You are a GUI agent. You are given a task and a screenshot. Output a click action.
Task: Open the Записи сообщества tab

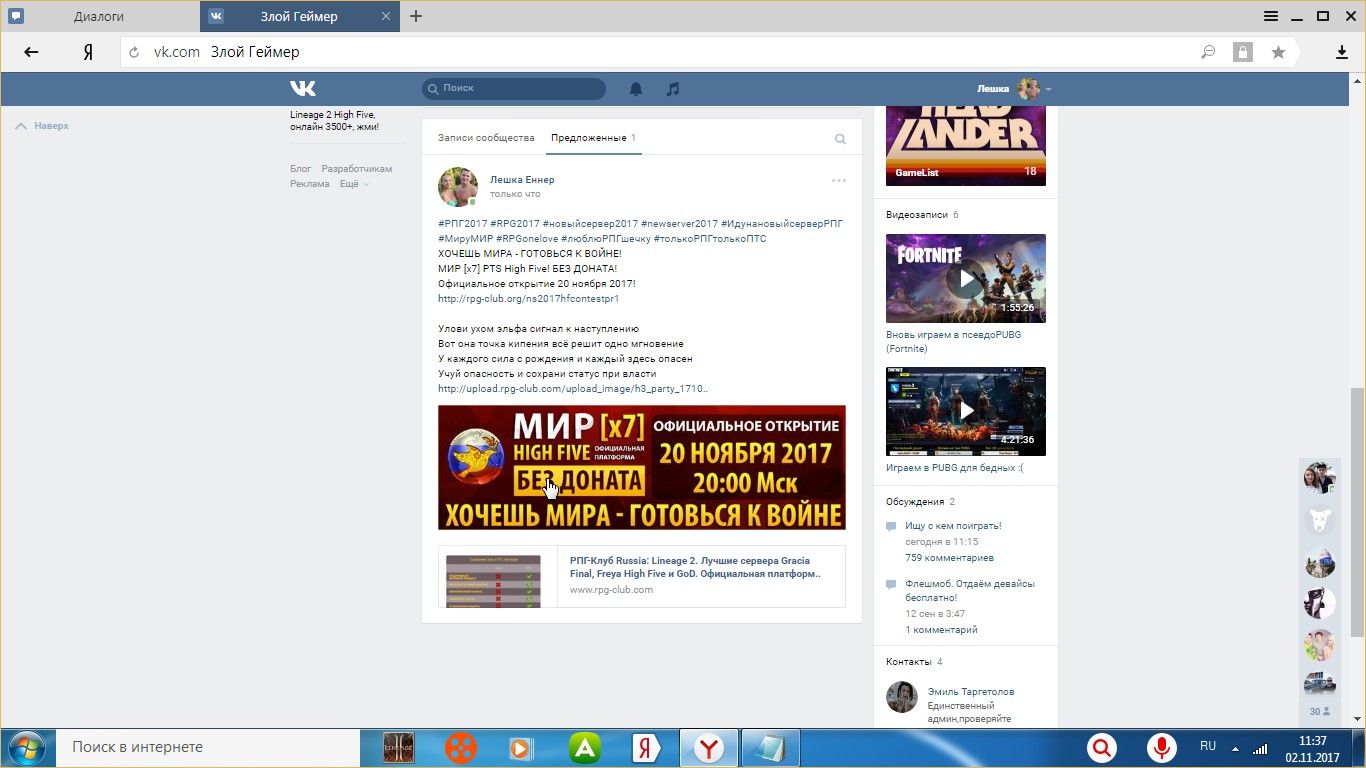486,138
